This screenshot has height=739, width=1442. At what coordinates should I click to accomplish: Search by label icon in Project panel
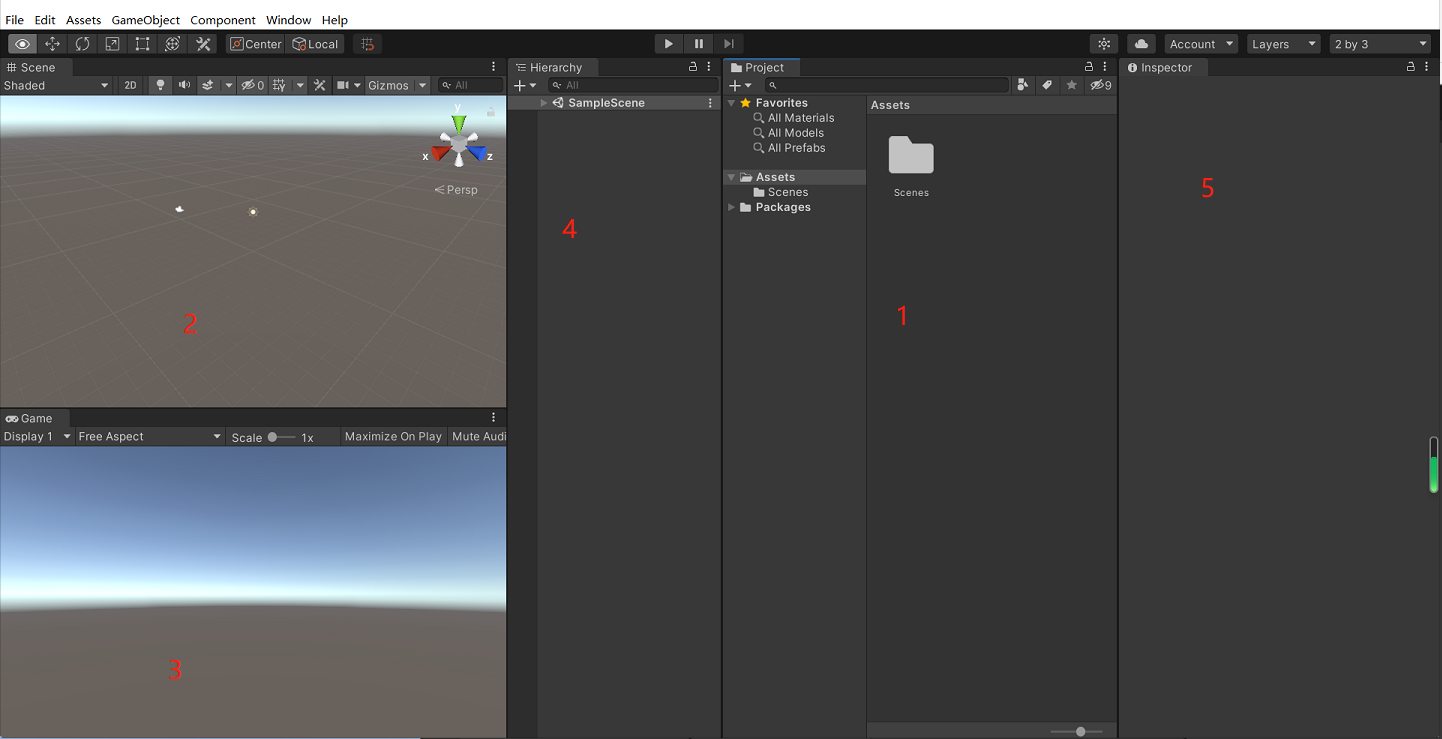(x=1047, y=85)
